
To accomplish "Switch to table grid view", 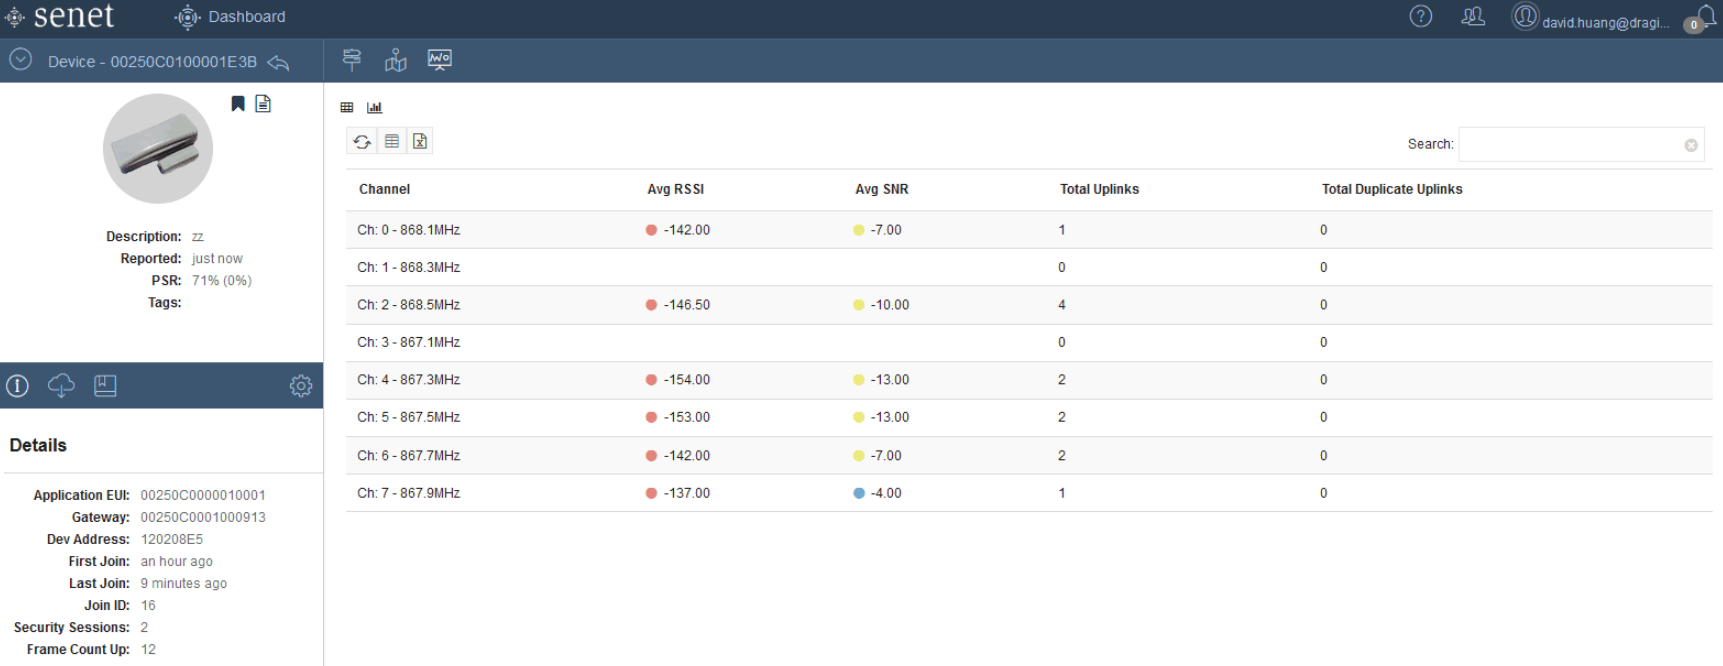I will coord(347,108).
